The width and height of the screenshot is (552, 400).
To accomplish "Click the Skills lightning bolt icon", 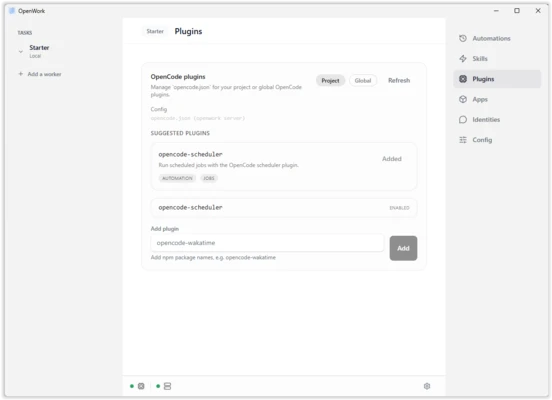I will tap(463, 59).
